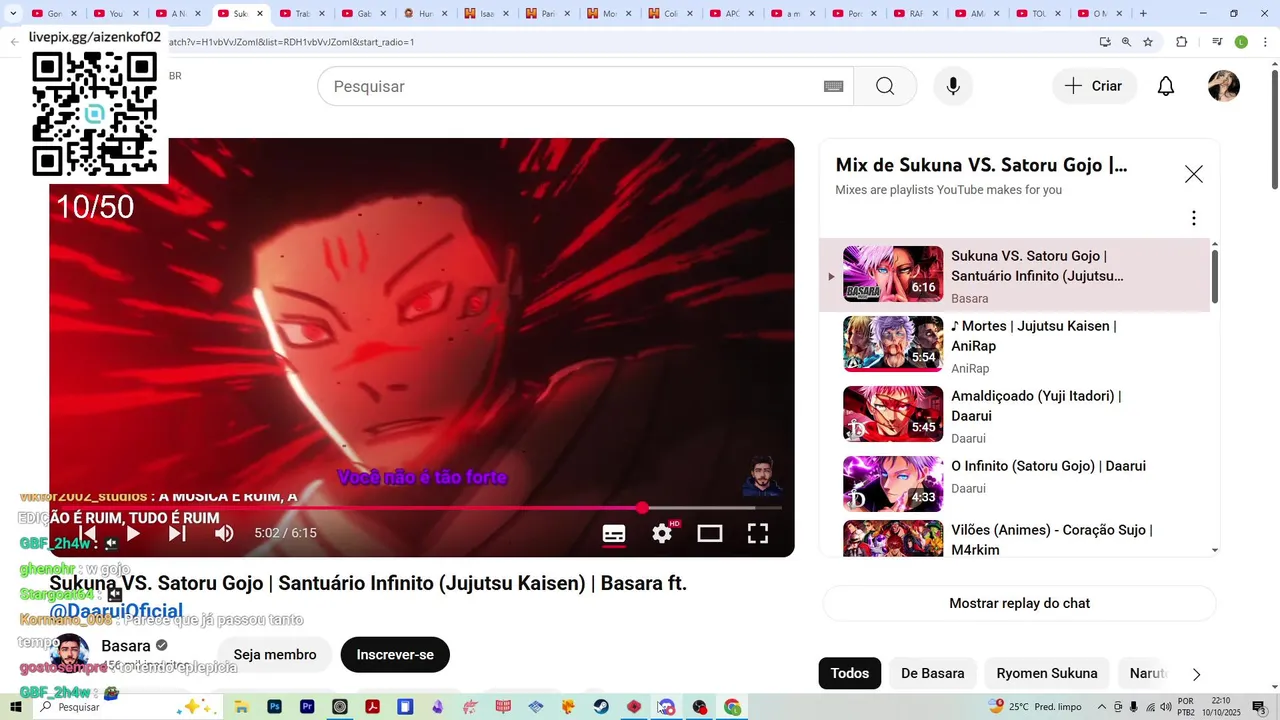
Task: Open browser zoom magnifier in address bar
Action: 1126,42
